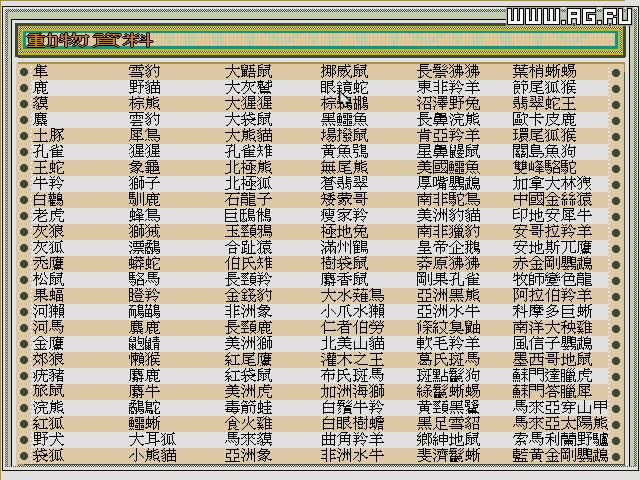Choose 紅狐 from the list
Image resolution: width=640 pixels, height=480 pixels.
[x=49, y=423]
